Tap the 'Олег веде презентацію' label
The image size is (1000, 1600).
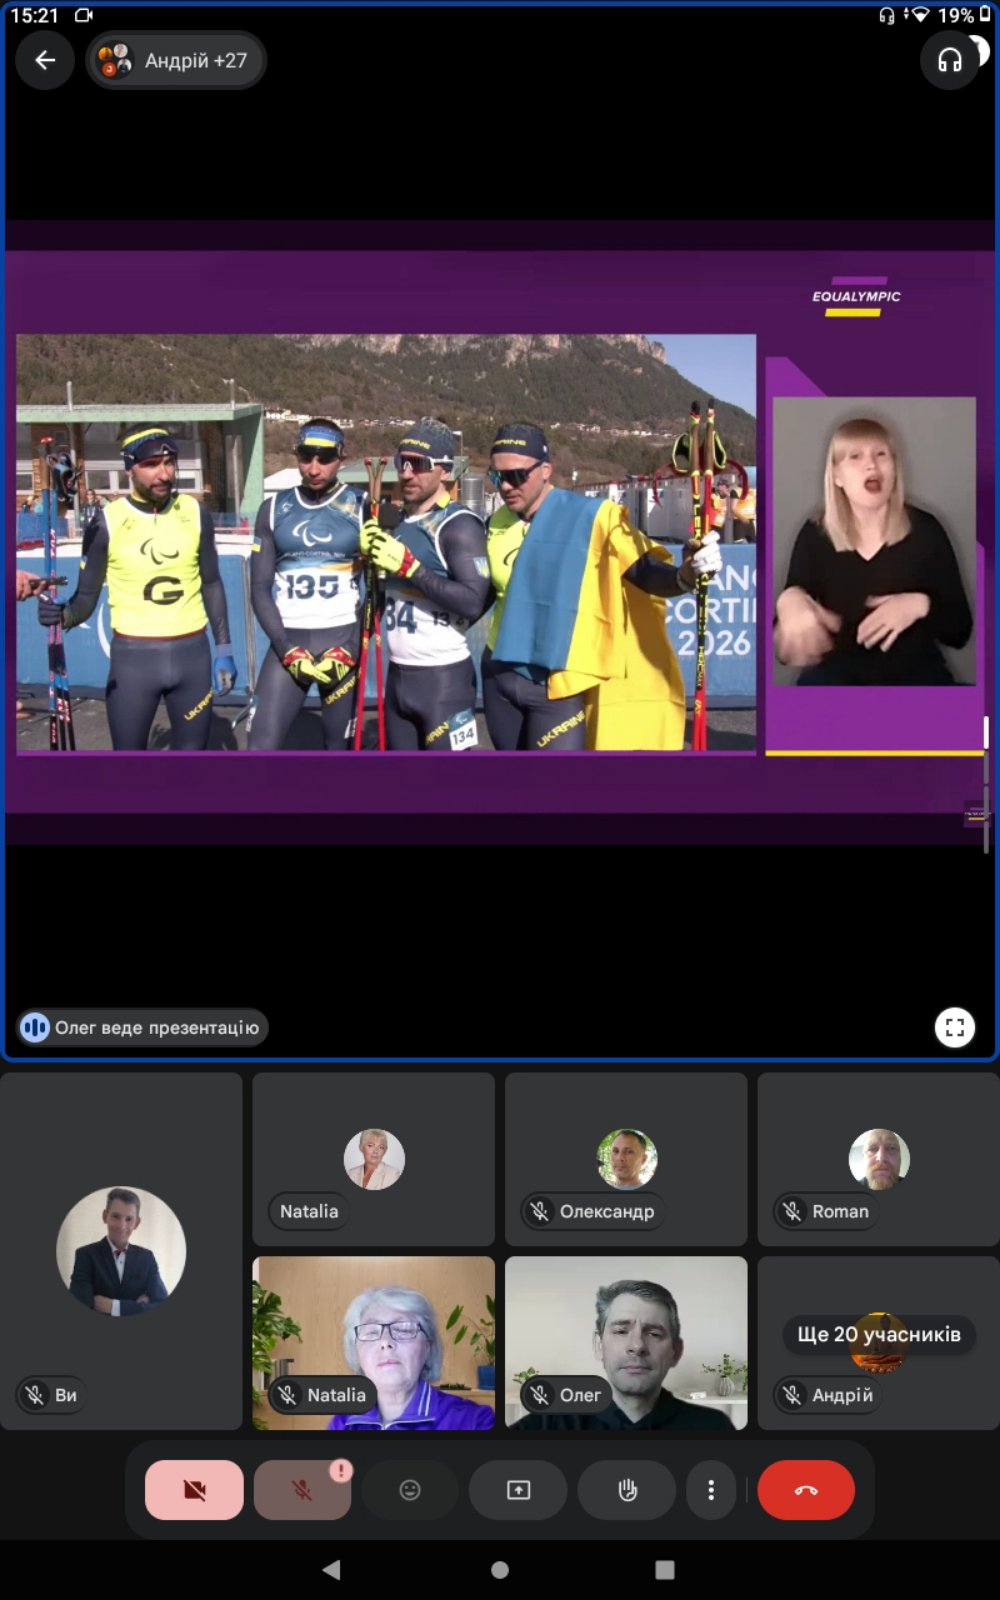pos(143,1027)
